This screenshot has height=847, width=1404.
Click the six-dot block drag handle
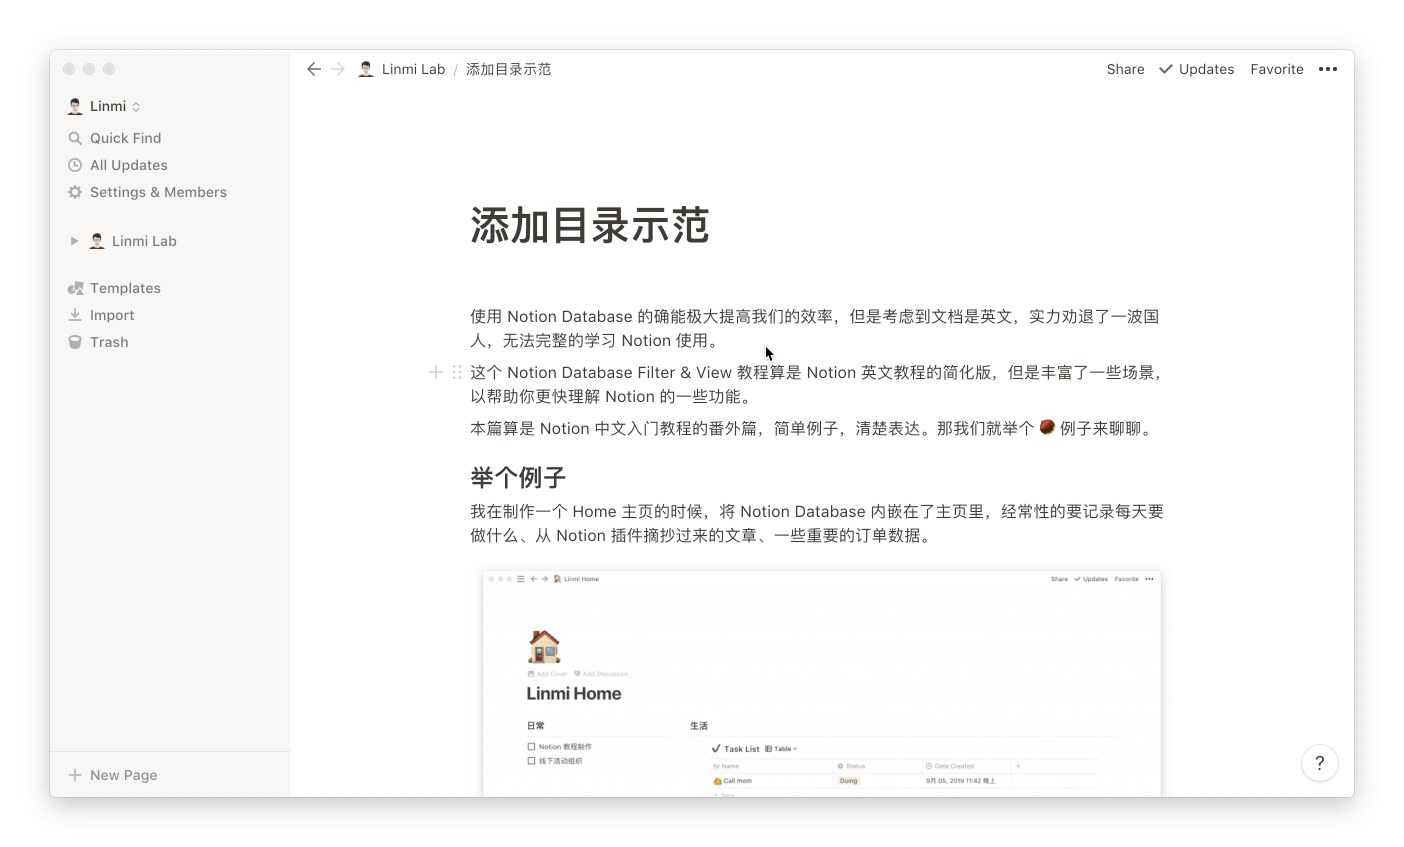pos(457,372)
